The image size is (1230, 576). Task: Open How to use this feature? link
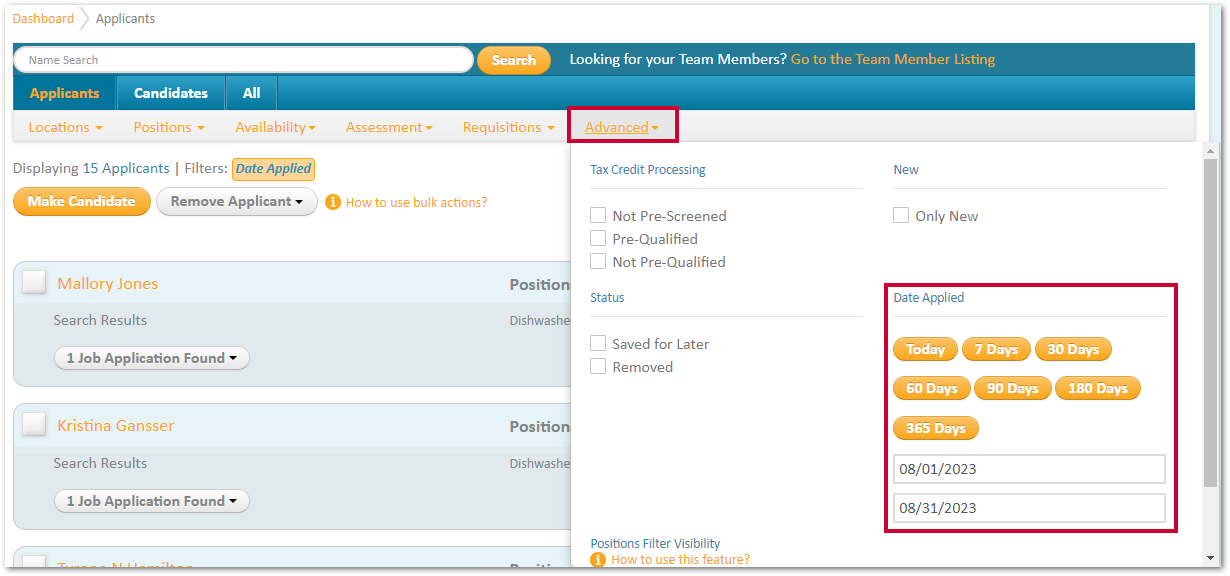(x=680, y=560)
